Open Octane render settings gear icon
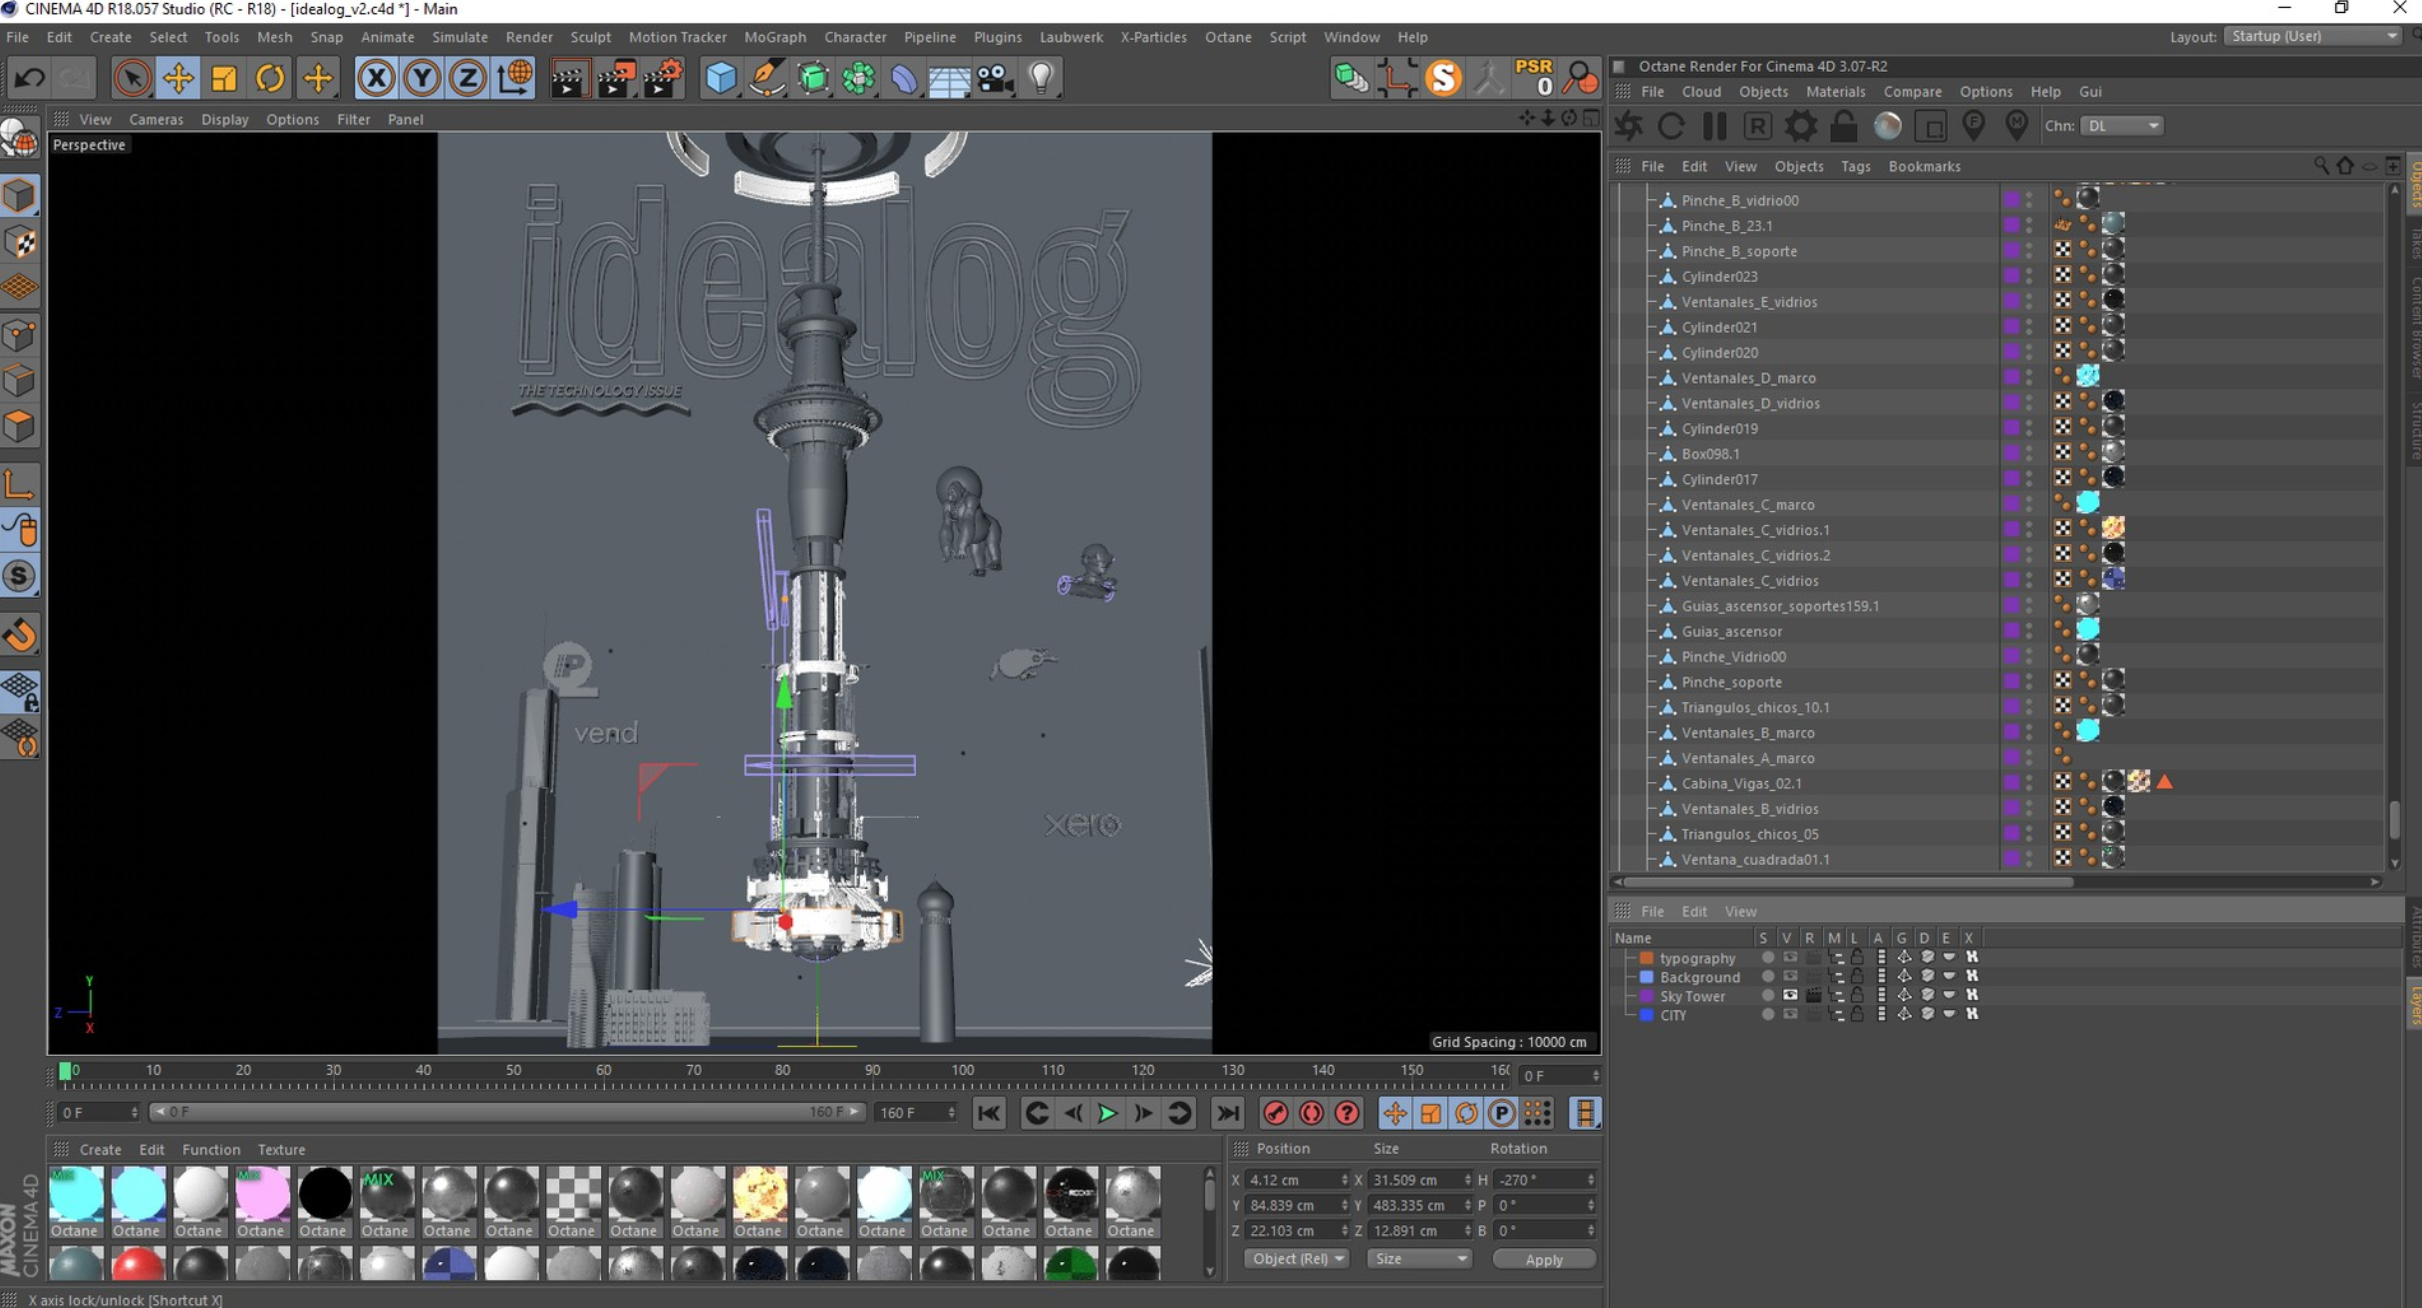2422x1308 pixels. click(1800, 126)
